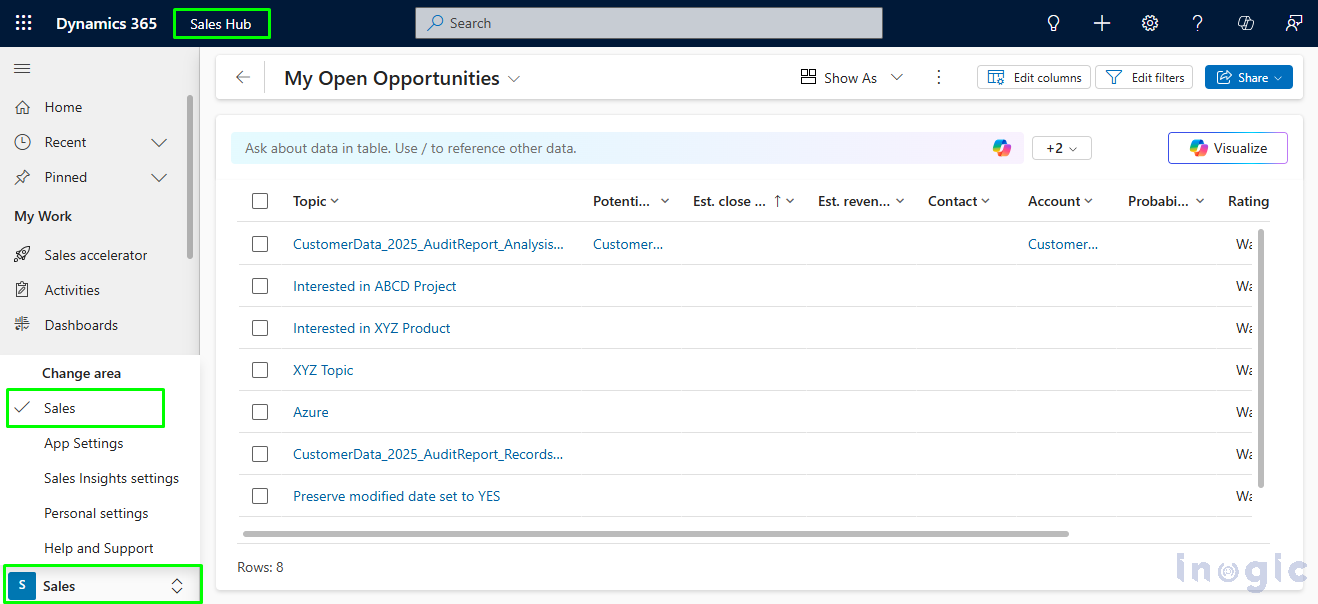Select Help and Support area
The image size is (1318, 604).
pyautogui.click(x=99, y=548)
